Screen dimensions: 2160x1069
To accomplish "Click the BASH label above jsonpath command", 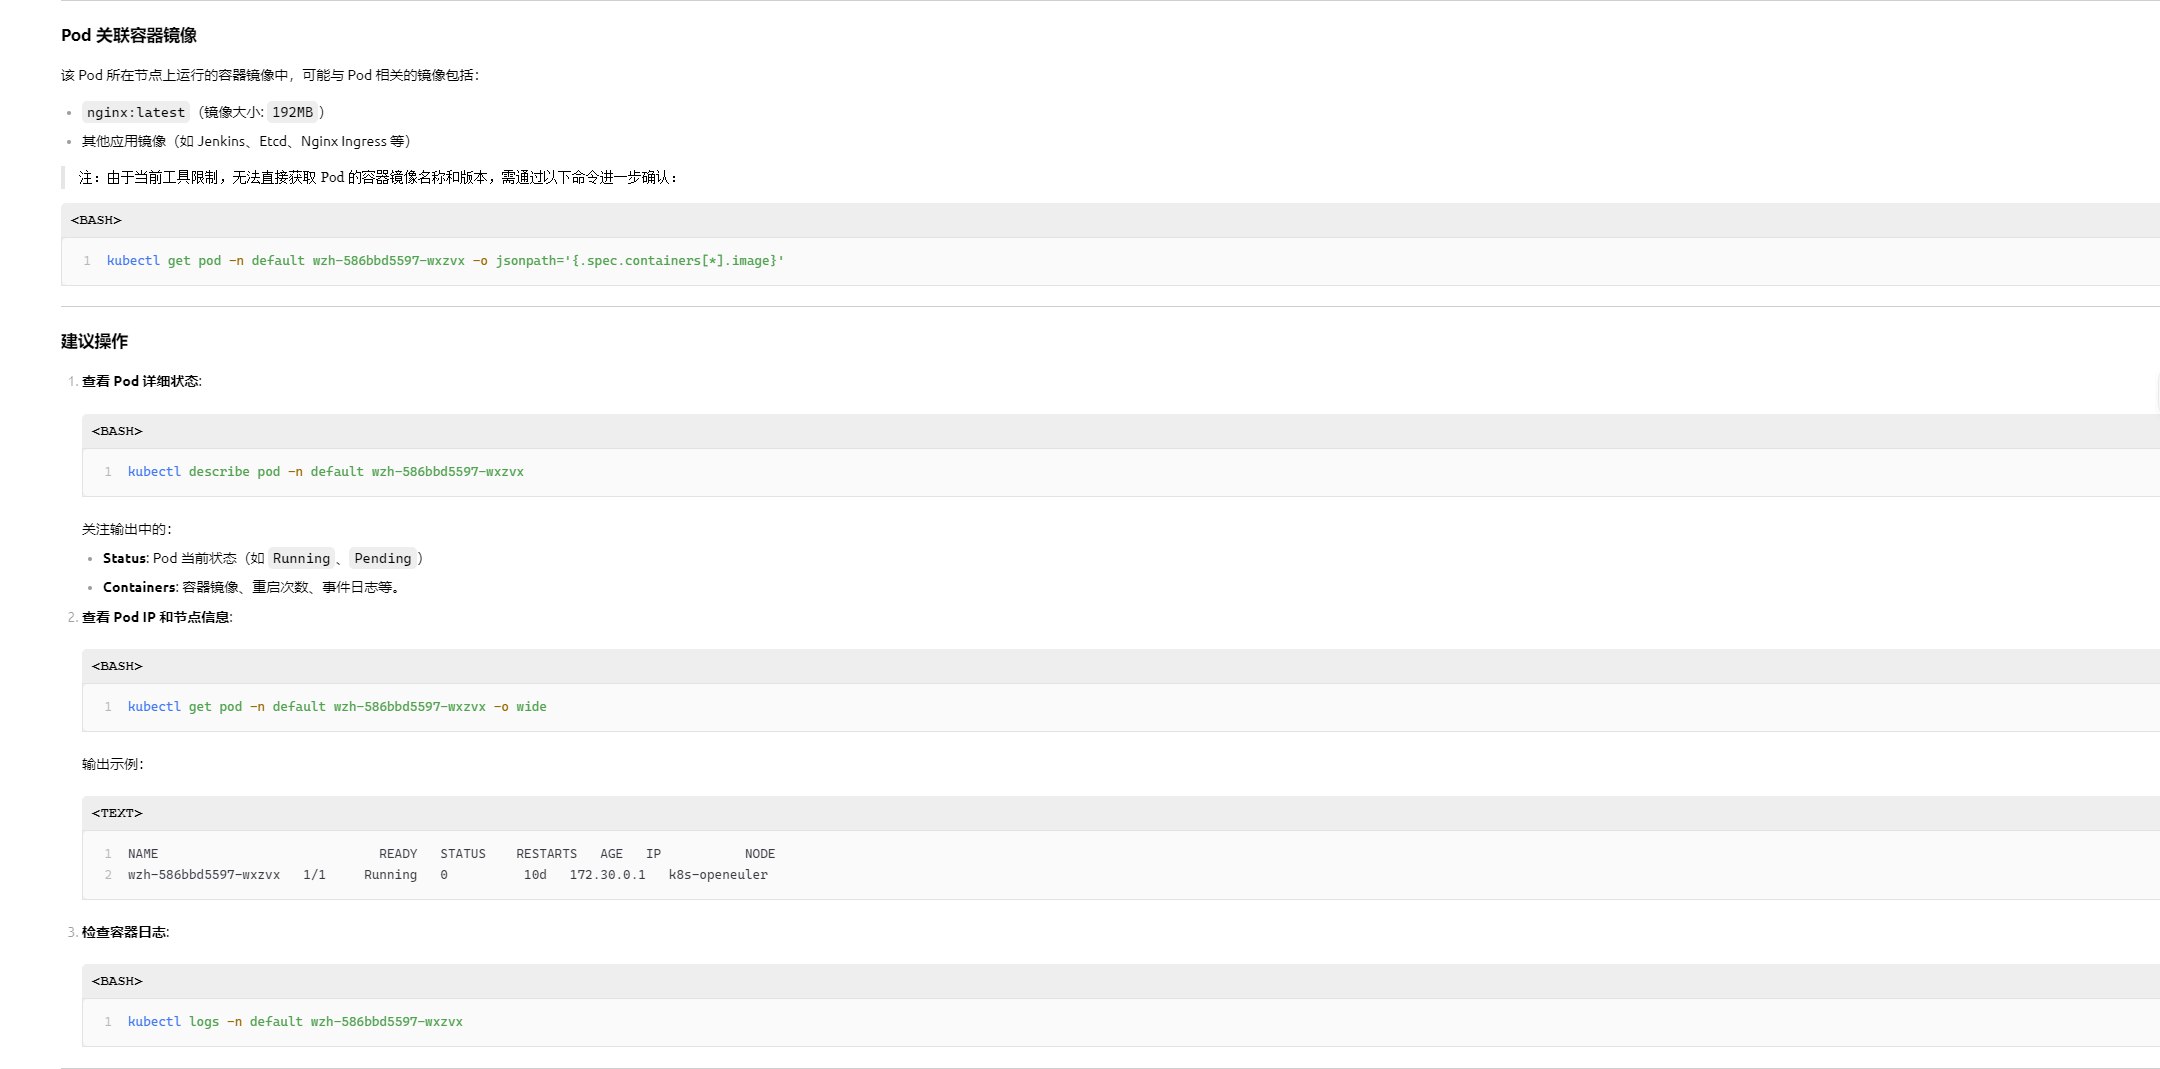I will click(x=96, y=220).
